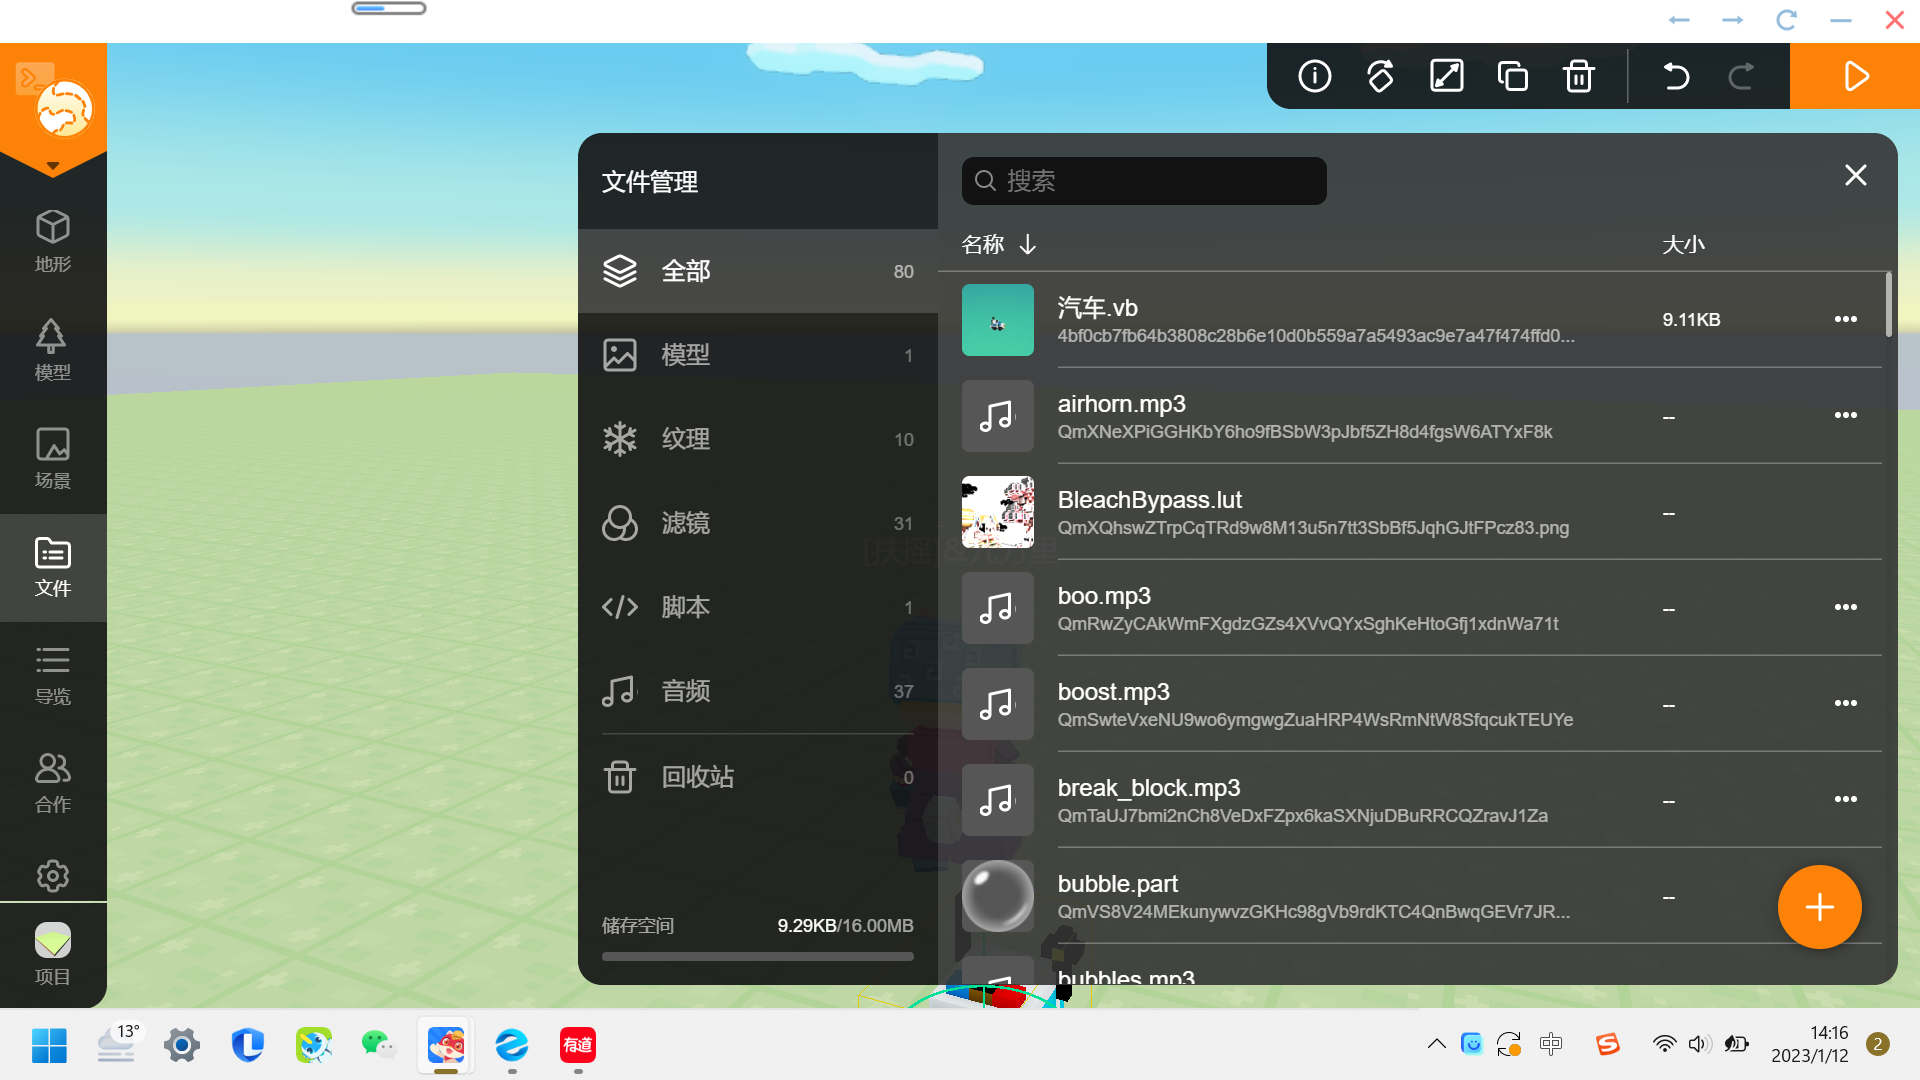Show object info with the info icon

1314,76
